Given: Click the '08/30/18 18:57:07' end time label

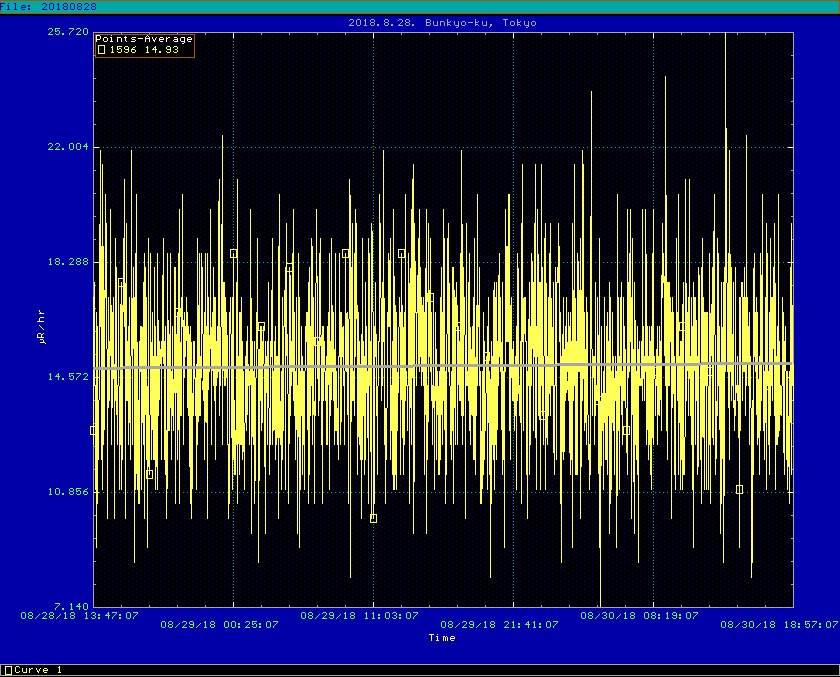Looking at the screenshot, I should pos(779,623).
